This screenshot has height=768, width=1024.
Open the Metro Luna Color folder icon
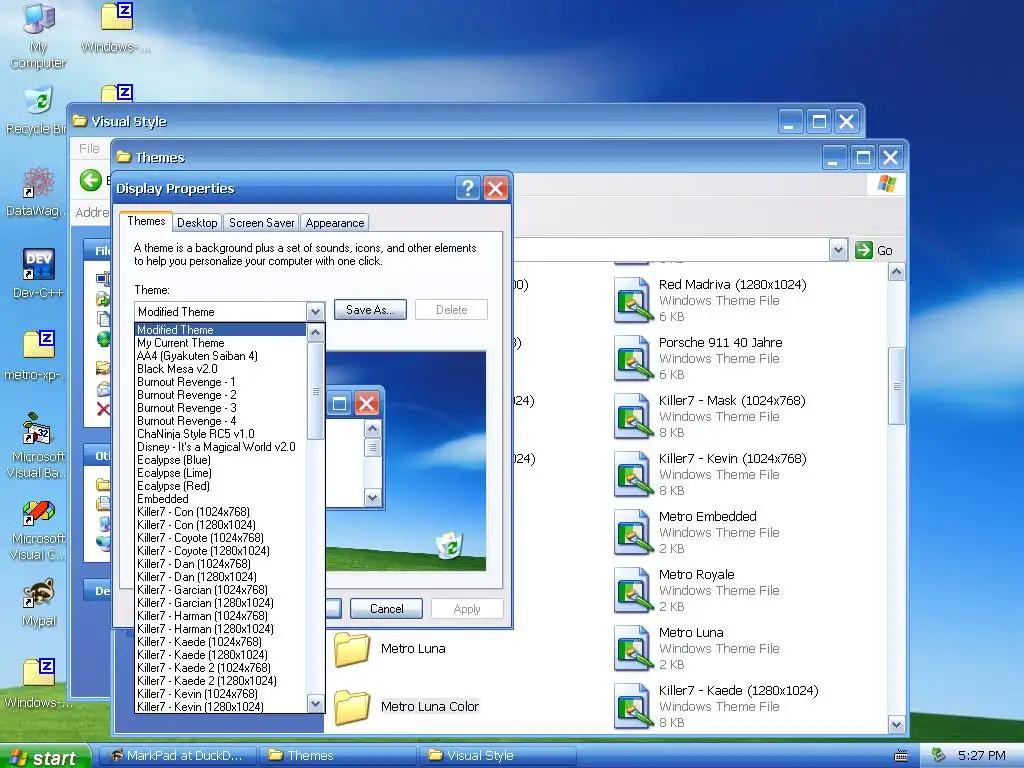click(352, 707)
